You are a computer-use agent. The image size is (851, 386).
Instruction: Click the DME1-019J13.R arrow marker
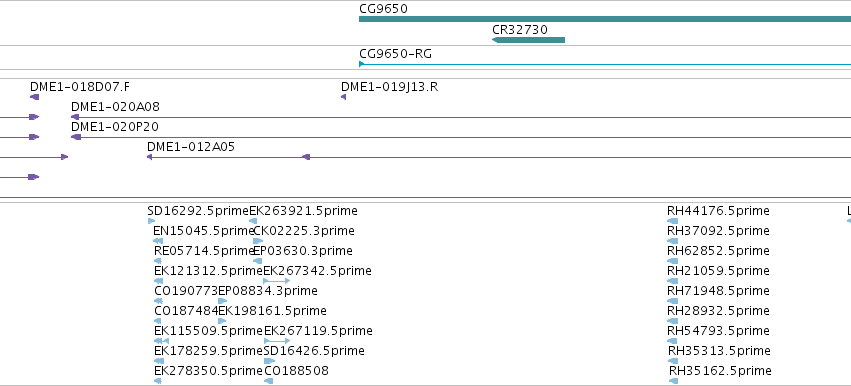pos(344,97)
